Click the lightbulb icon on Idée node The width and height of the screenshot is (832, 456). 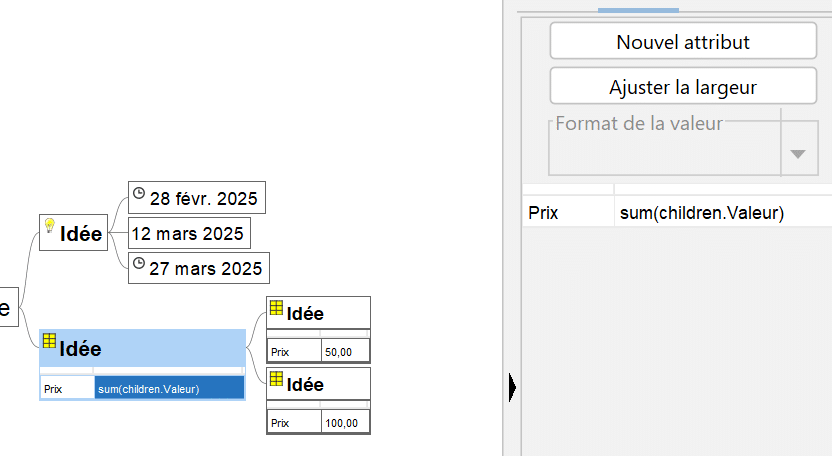49,226
